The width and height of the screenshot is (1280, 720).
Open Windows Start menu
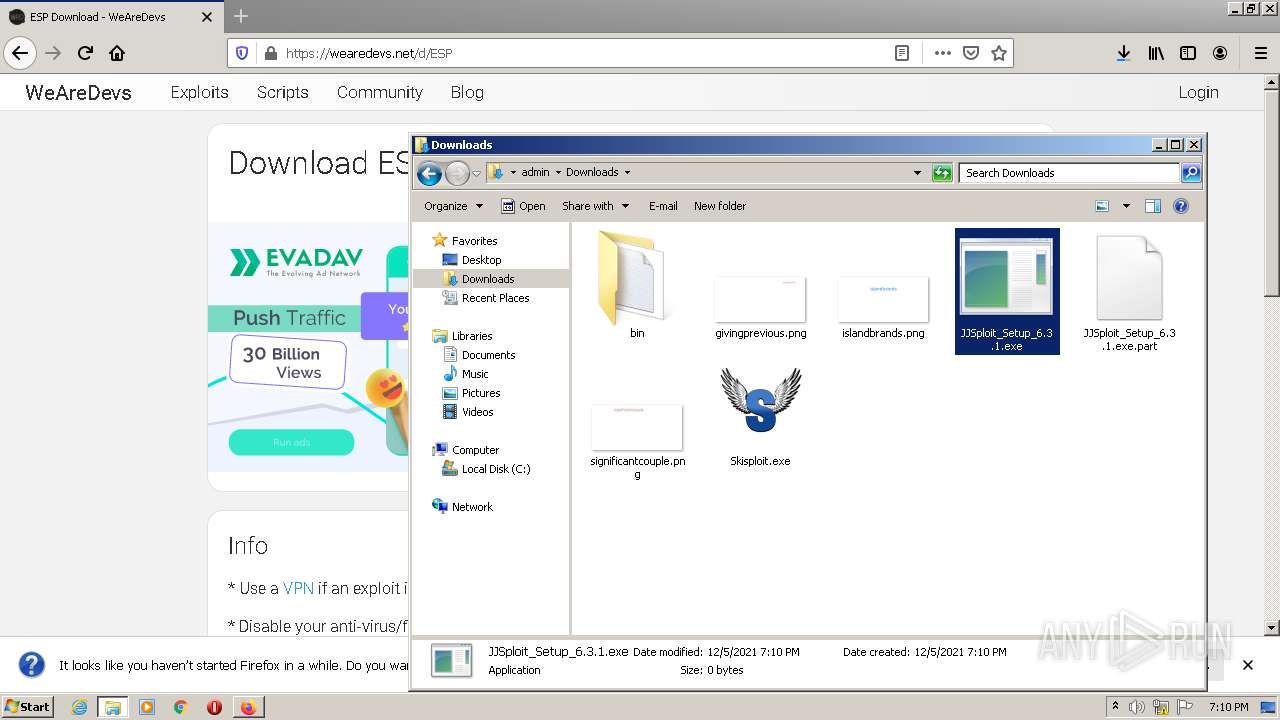click(28, 707)
